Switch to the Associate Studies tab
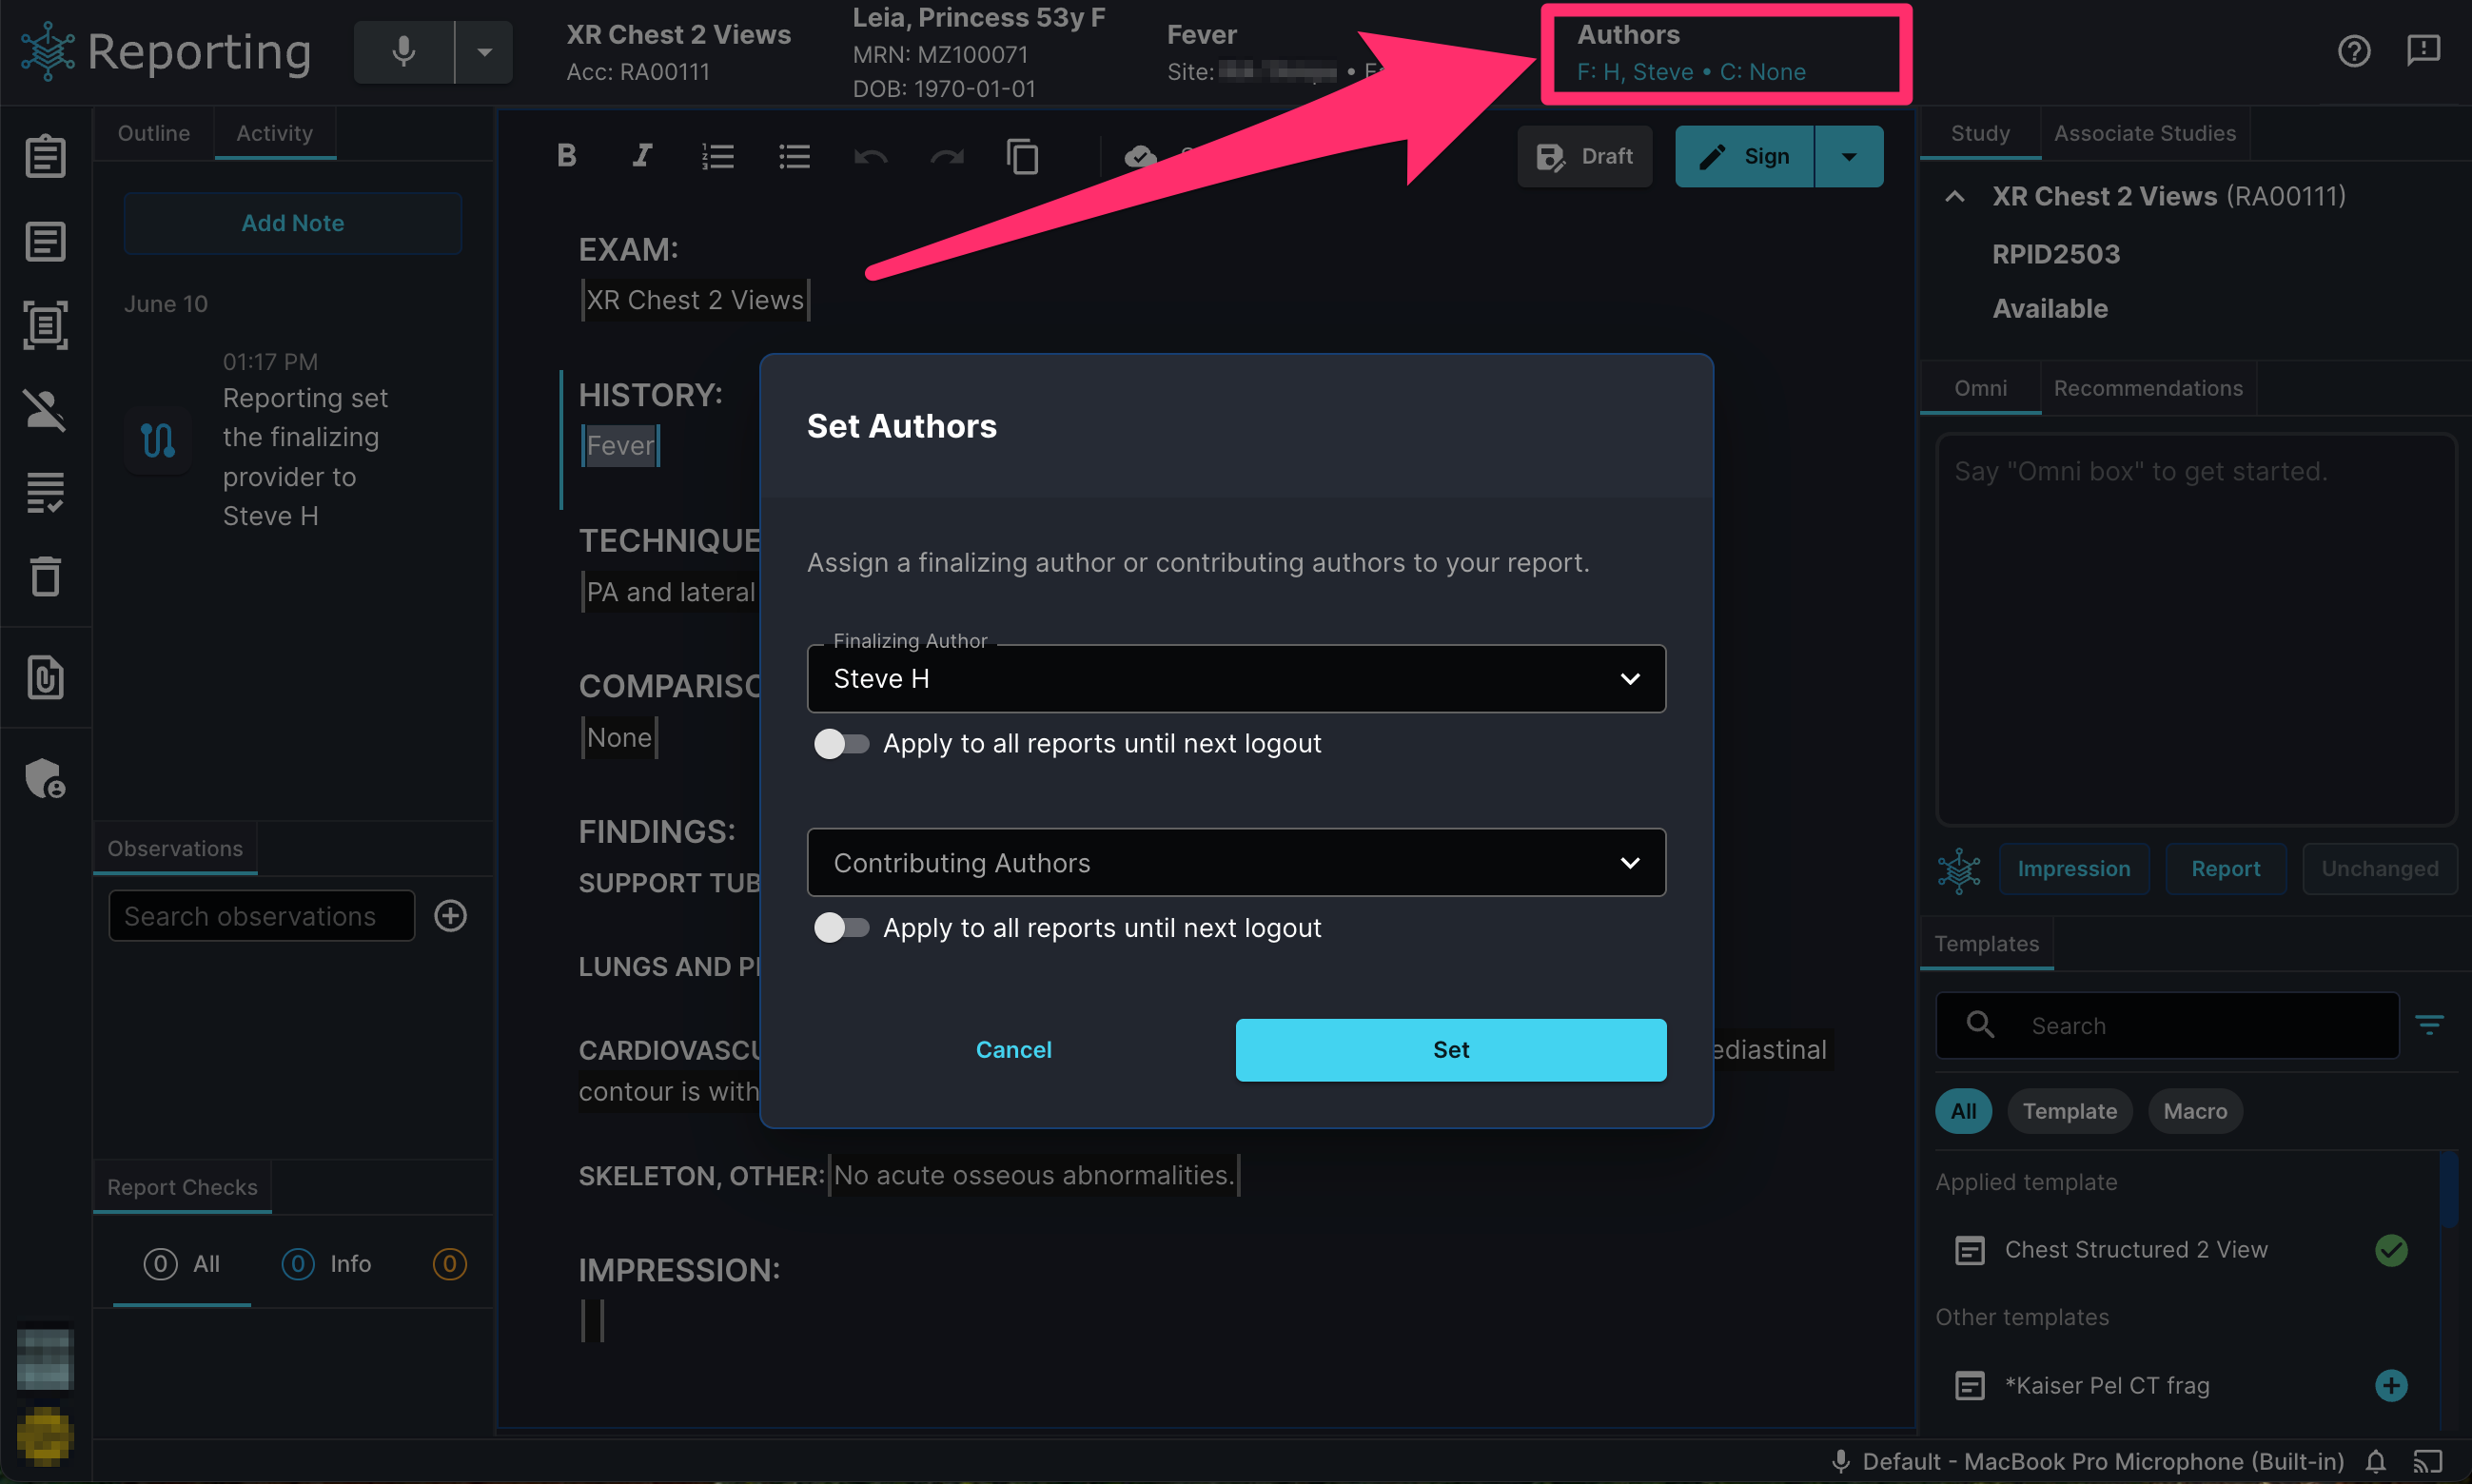Image resolution: width=2472 pixels, height=1484 pixels. click(2145, 133)
